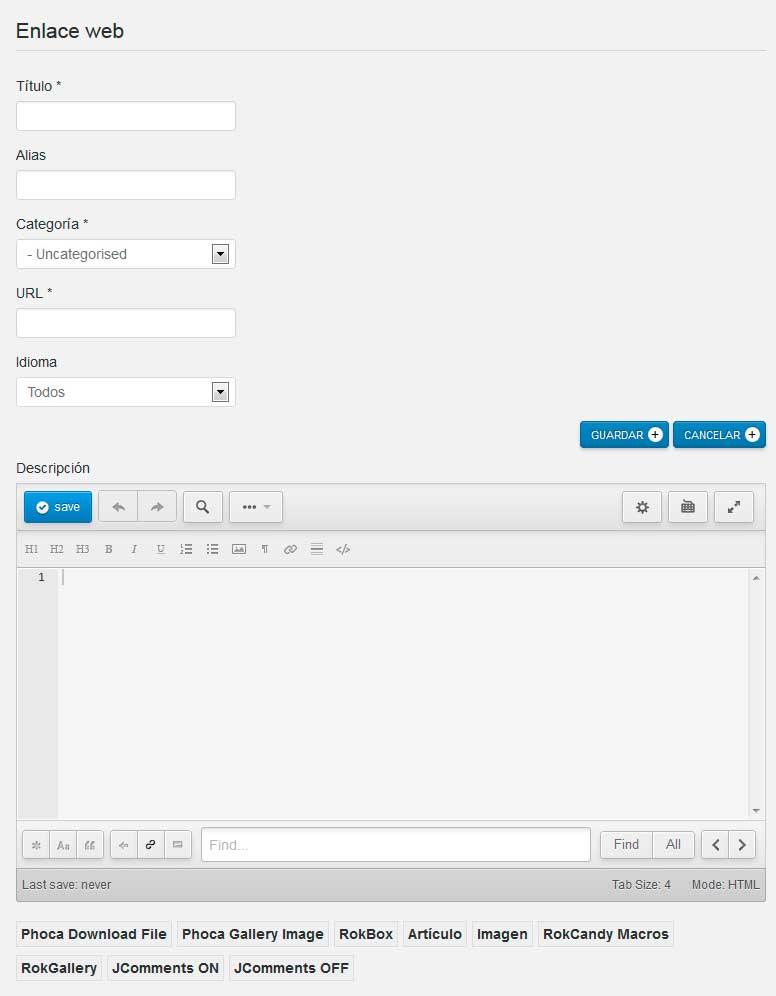Toggle editor fullscreen mode
776x996 pixels.
point(734,507)
